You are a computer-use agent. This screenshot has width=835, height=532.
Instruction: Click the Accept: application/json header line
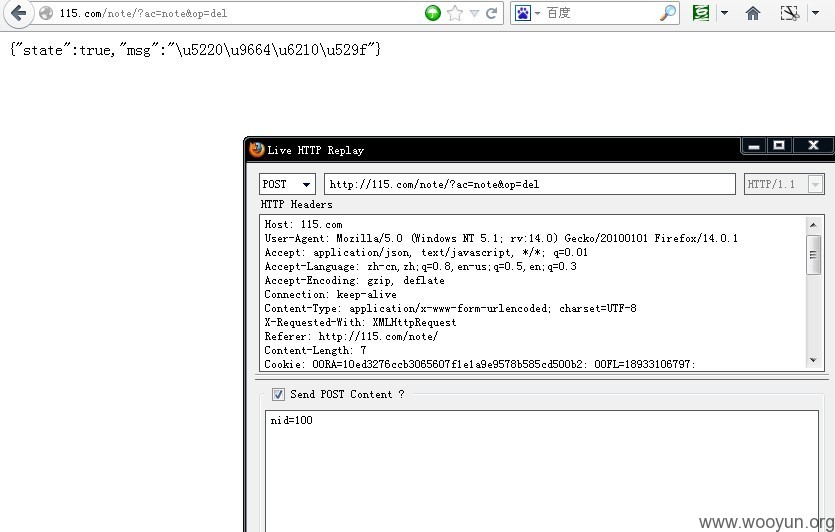tap(426, 252)
